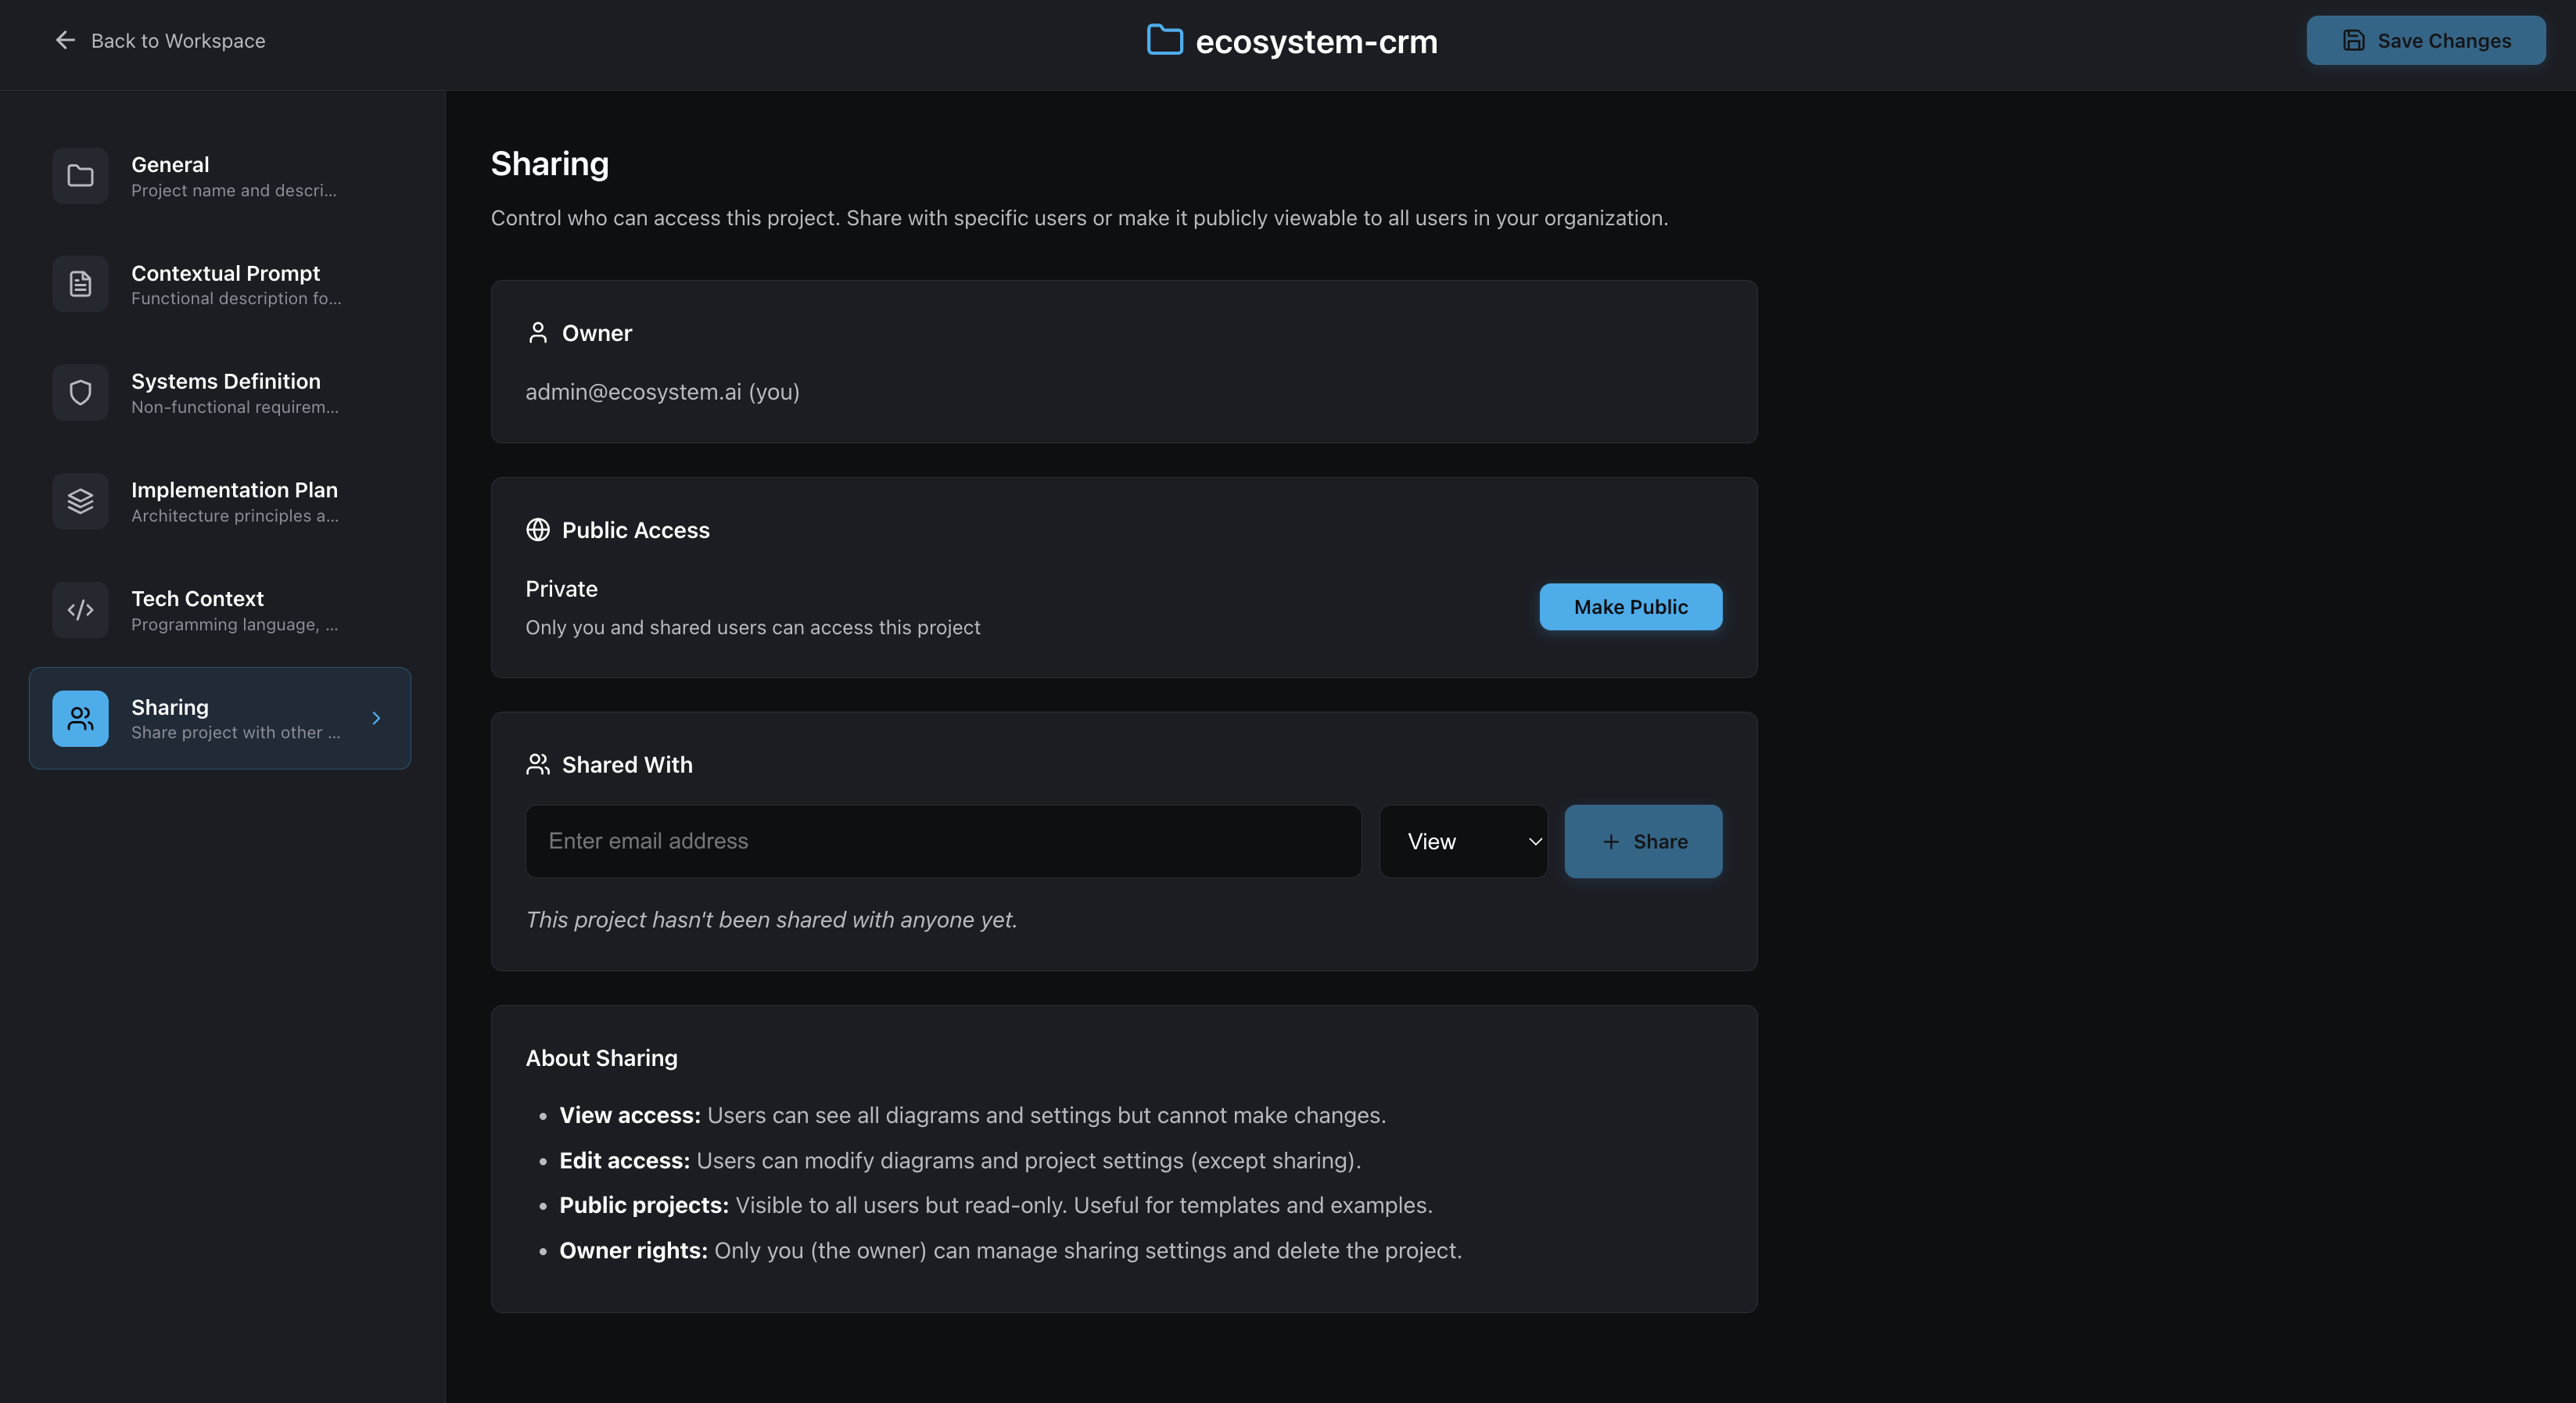
Task: Click the Sharing users icon in sidebar
Action: 80,718
